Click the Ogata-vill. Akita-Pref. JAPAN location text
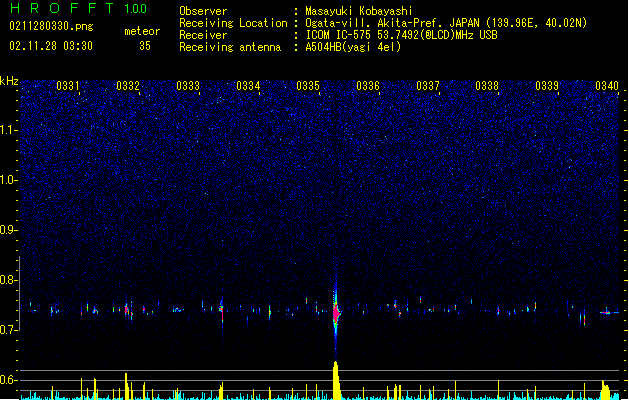The width and height of the screenshot is (629, 400). tap(446, 23)
